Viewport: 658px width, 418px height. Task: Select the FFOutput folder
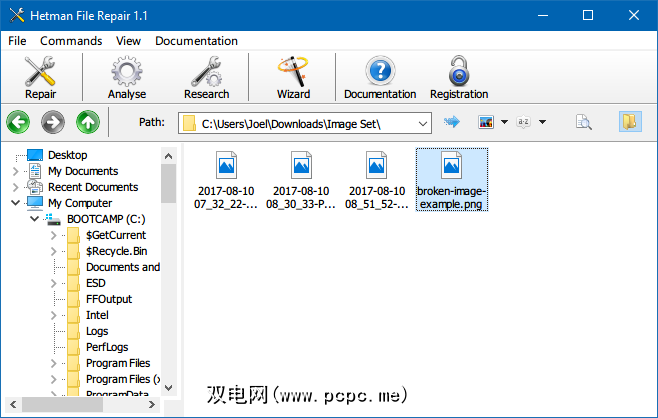click(x=109, y=299)
